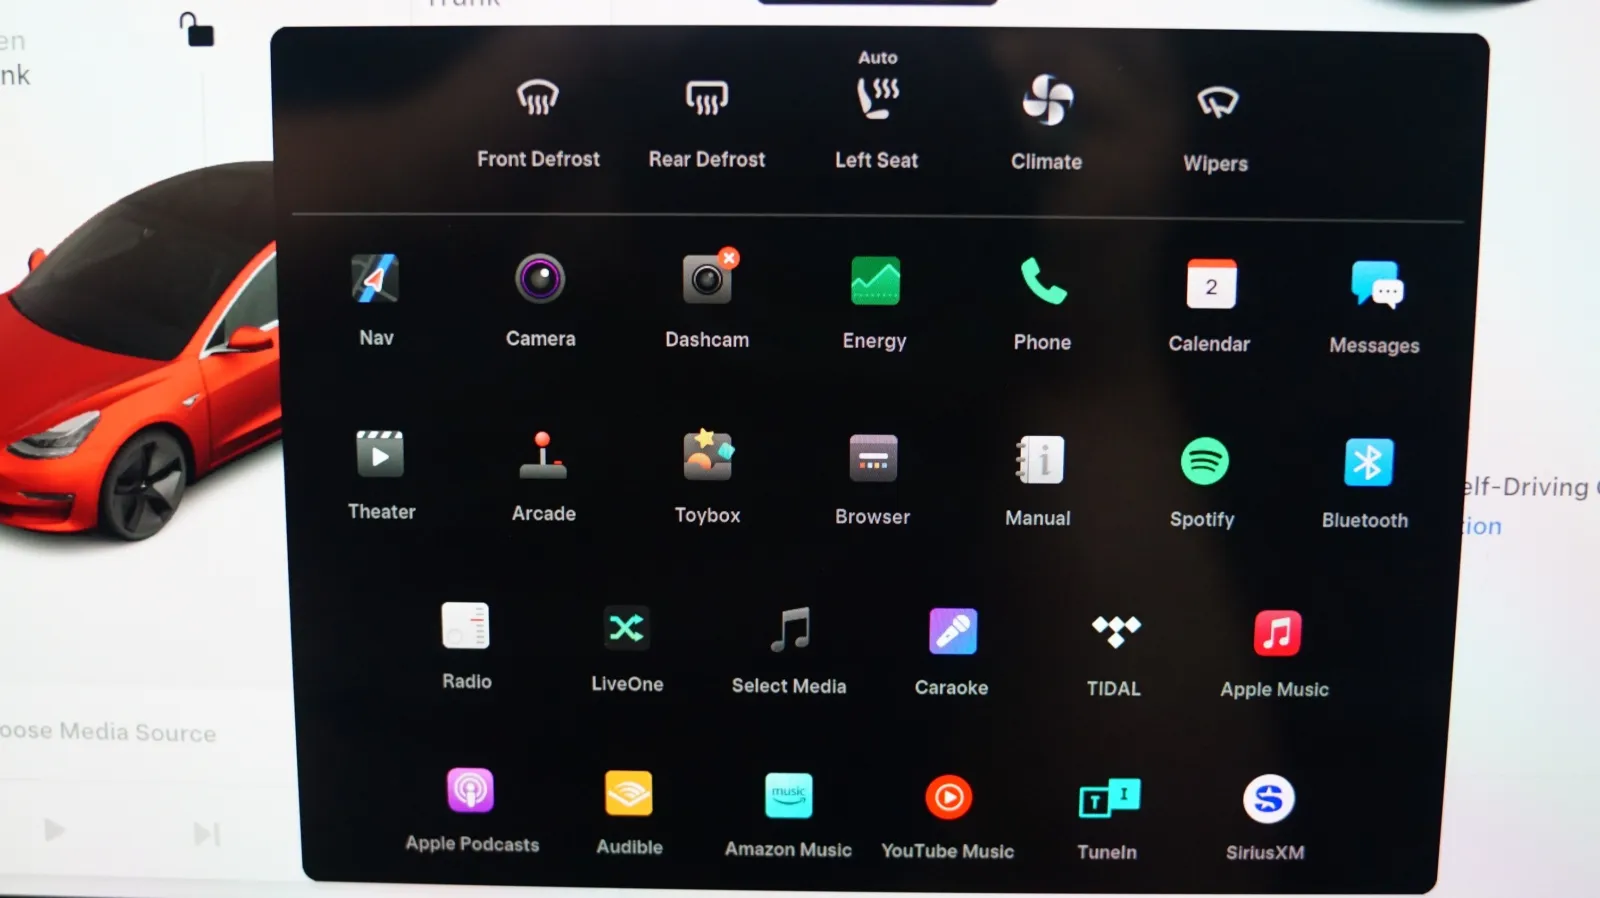Launch the Dashcam app
The height and width of the screenshot is (898, 1600).
click(707, 281)
